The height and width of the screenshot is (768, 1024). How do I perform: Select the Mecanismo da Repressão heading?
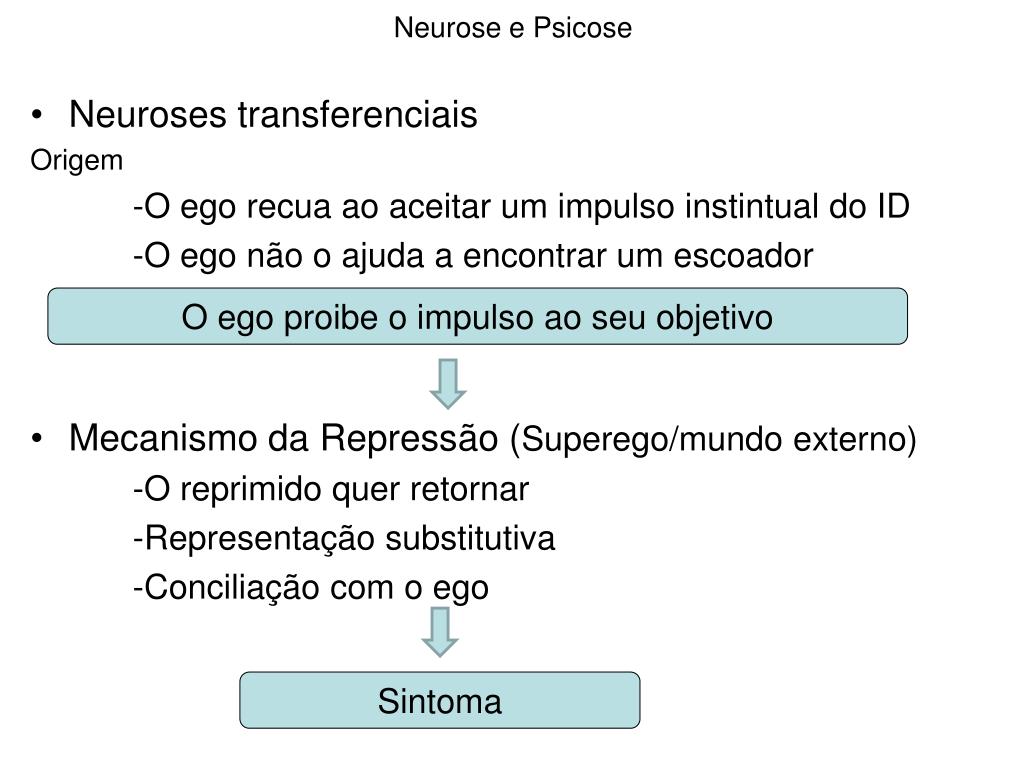(x=283, y=438)
